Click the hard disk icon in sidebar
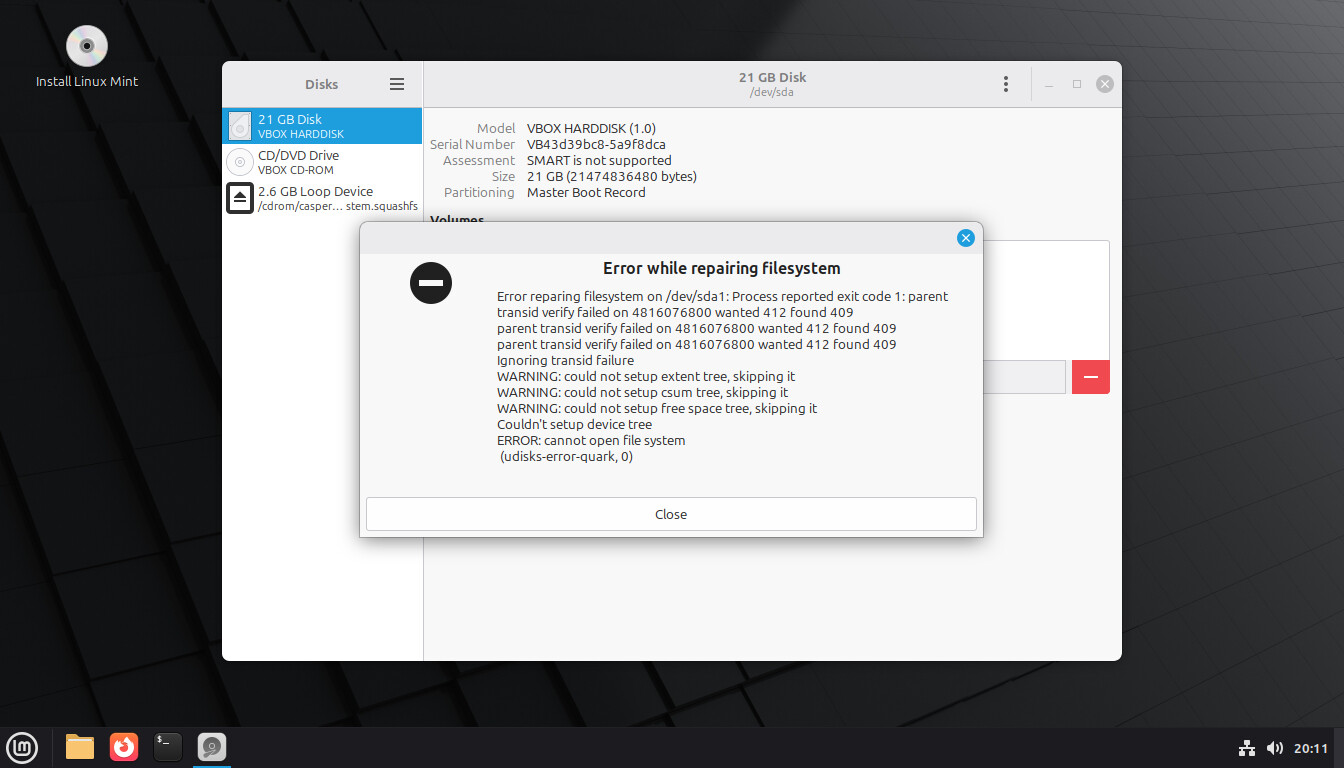This screenshot has width=1344, height=768. [240, 126]
